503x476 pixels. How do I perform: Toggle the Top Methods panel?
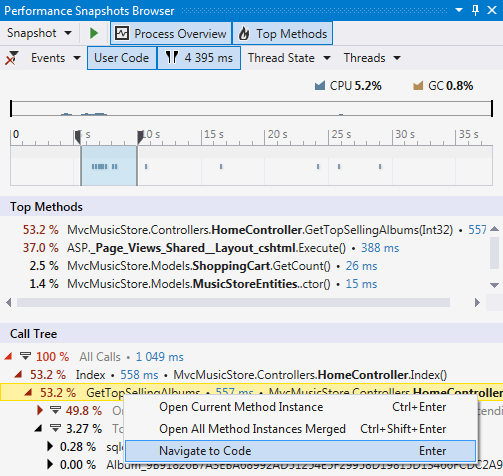(282, 33)
